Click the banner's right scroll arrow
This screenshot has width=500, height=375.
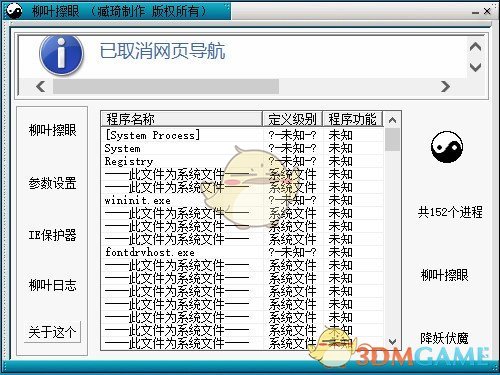coord(445,86)
